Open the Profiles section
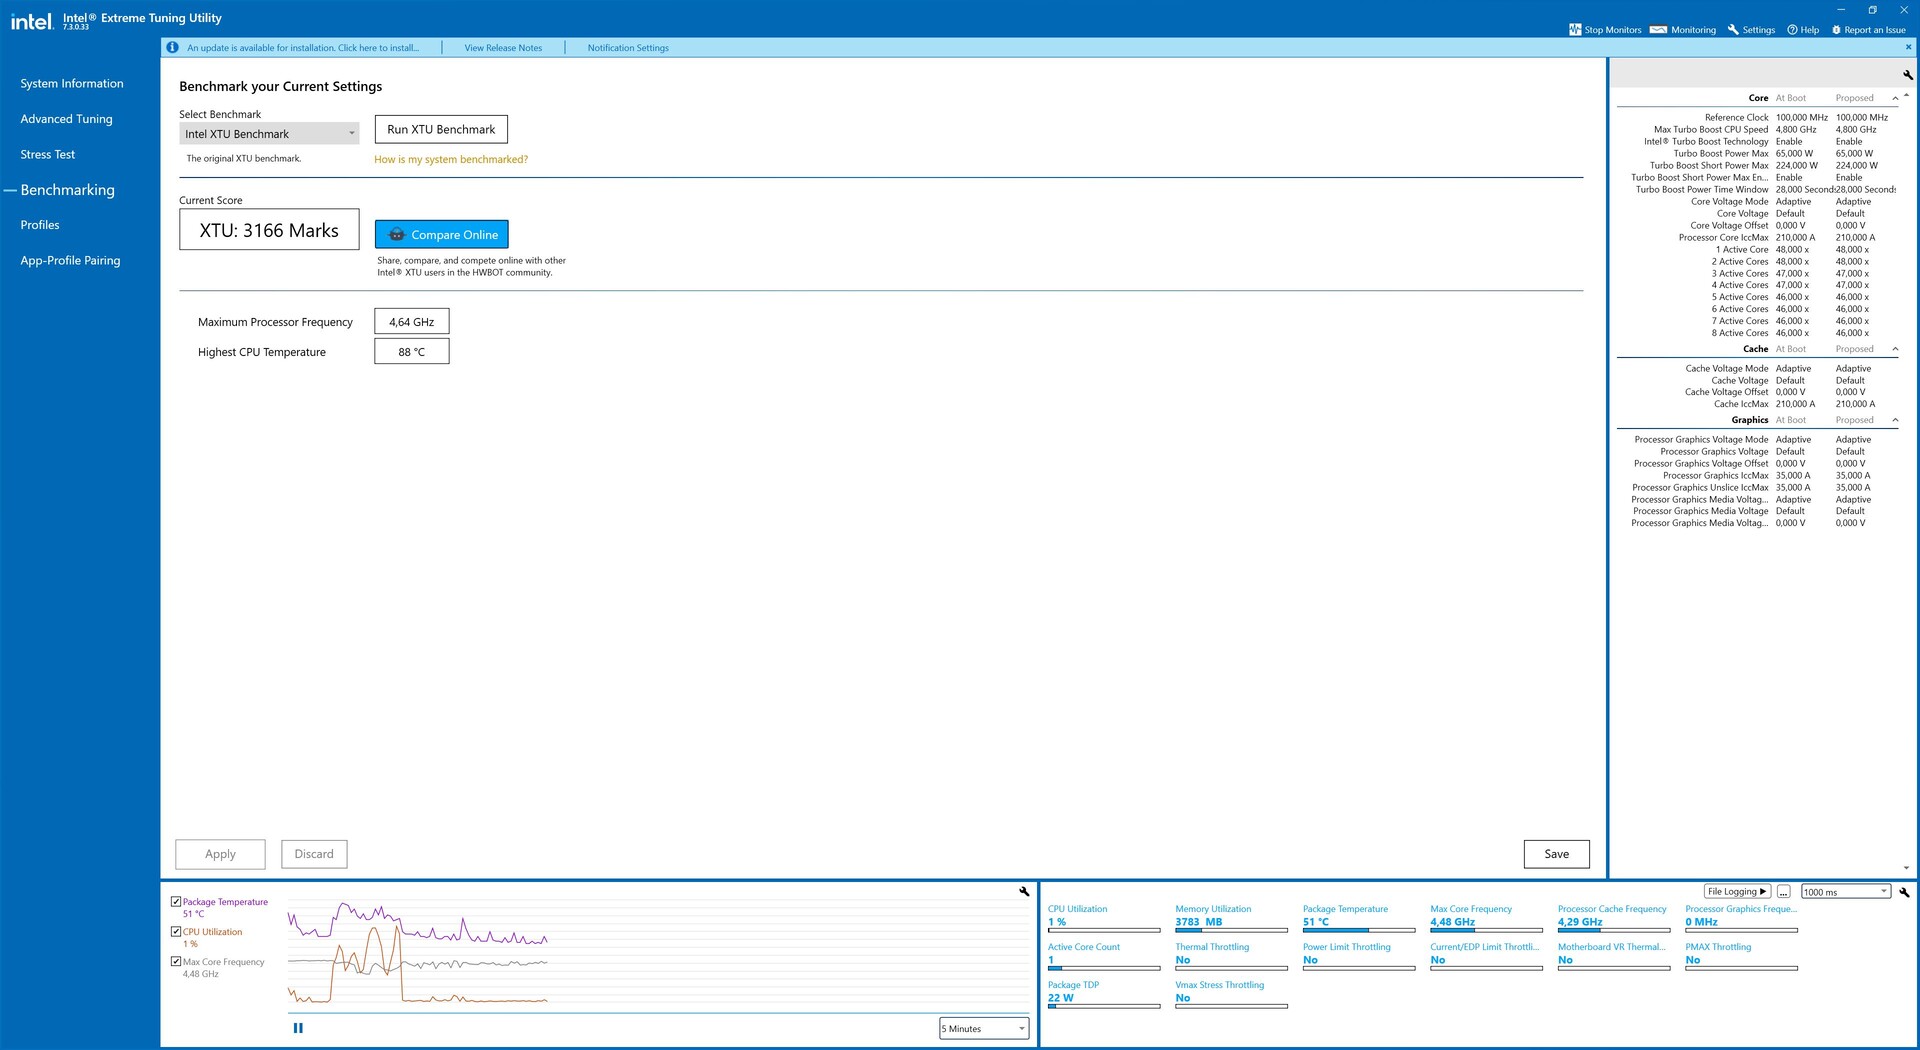 click(x=40, y=225)
